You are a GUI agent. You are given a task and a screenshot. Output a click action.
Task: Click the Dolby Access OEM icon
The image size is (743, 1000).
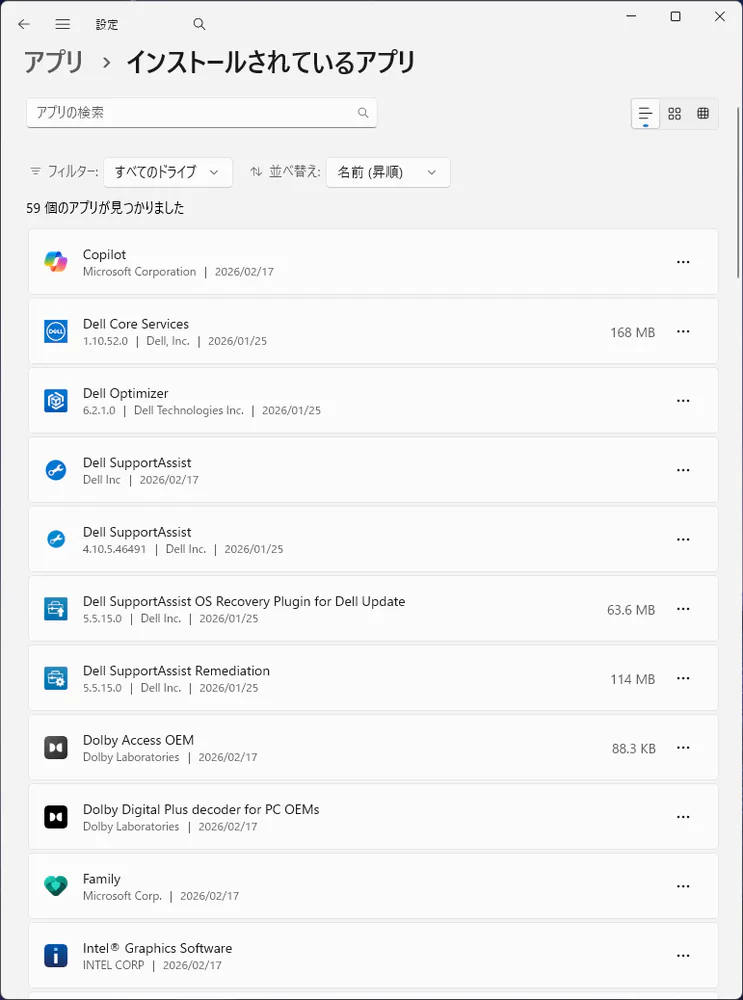pos(55,748)
